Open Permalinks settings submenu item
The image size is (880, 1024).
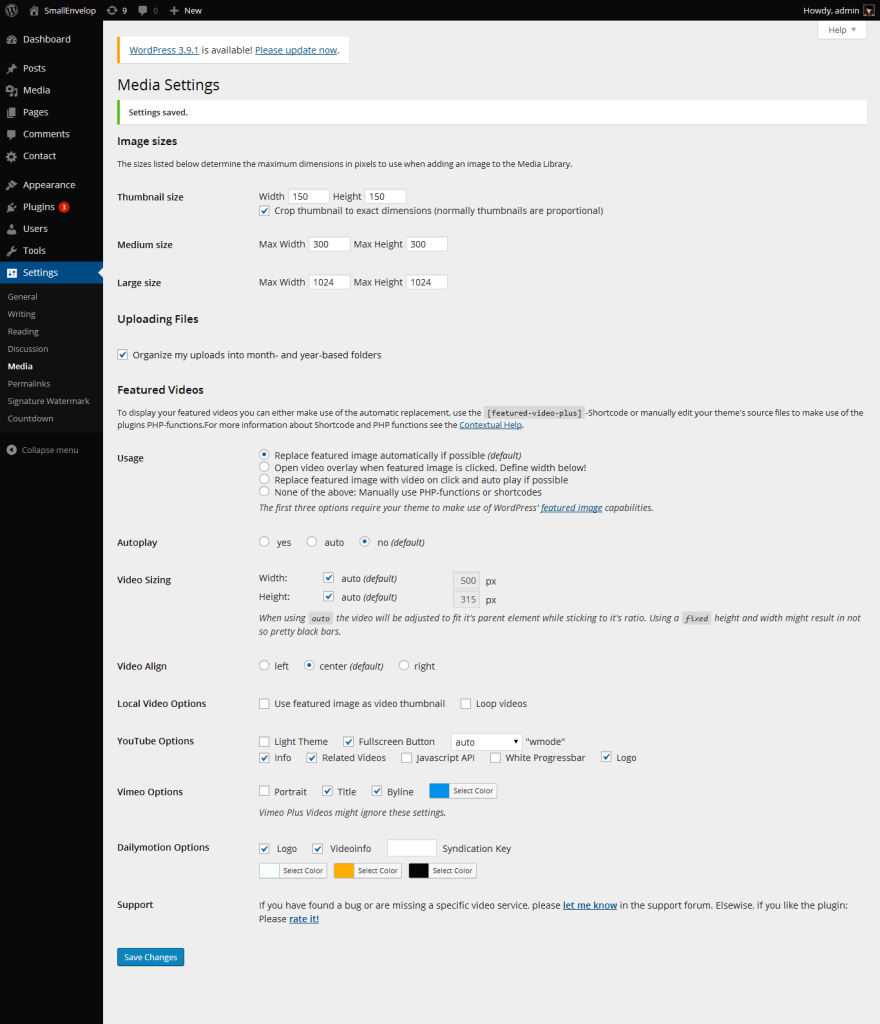point(29,384)
